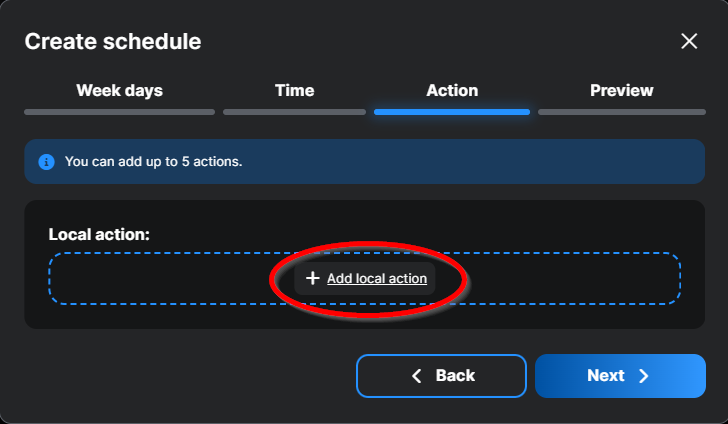Screen dimensions: 728x424
Task: Click the plus icon beside Add local action
Action: [x=312, y=279]
